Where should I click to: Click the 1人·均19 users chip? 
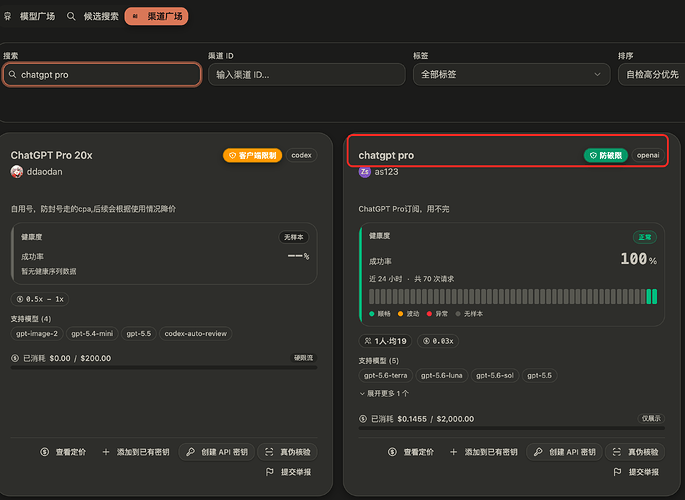pos(385,341)
